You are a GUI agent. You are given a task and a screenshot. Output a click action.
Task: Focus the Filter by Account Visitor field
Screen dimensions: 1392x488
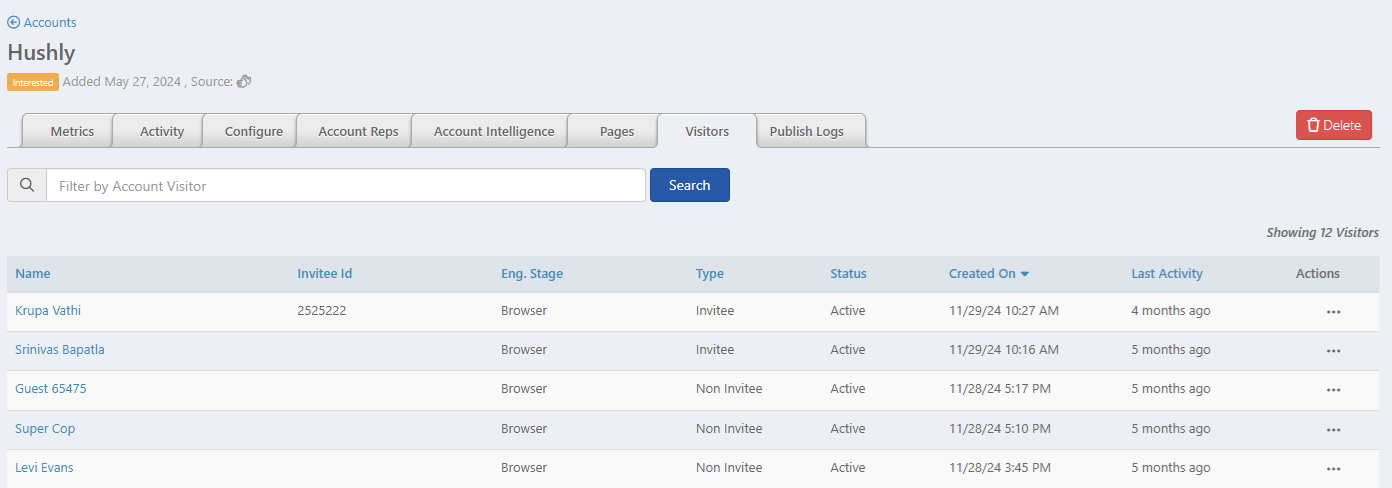click(x=346, y=185)
